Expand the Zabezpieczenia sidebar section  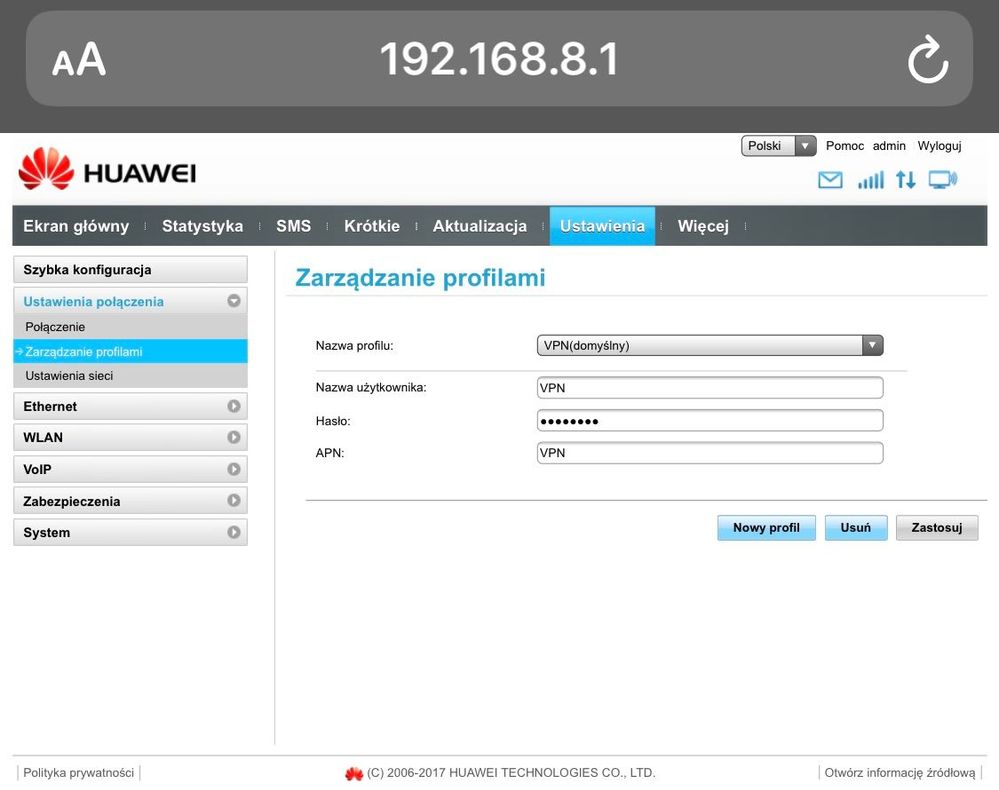pyautogui.click(x=130, y=501)
